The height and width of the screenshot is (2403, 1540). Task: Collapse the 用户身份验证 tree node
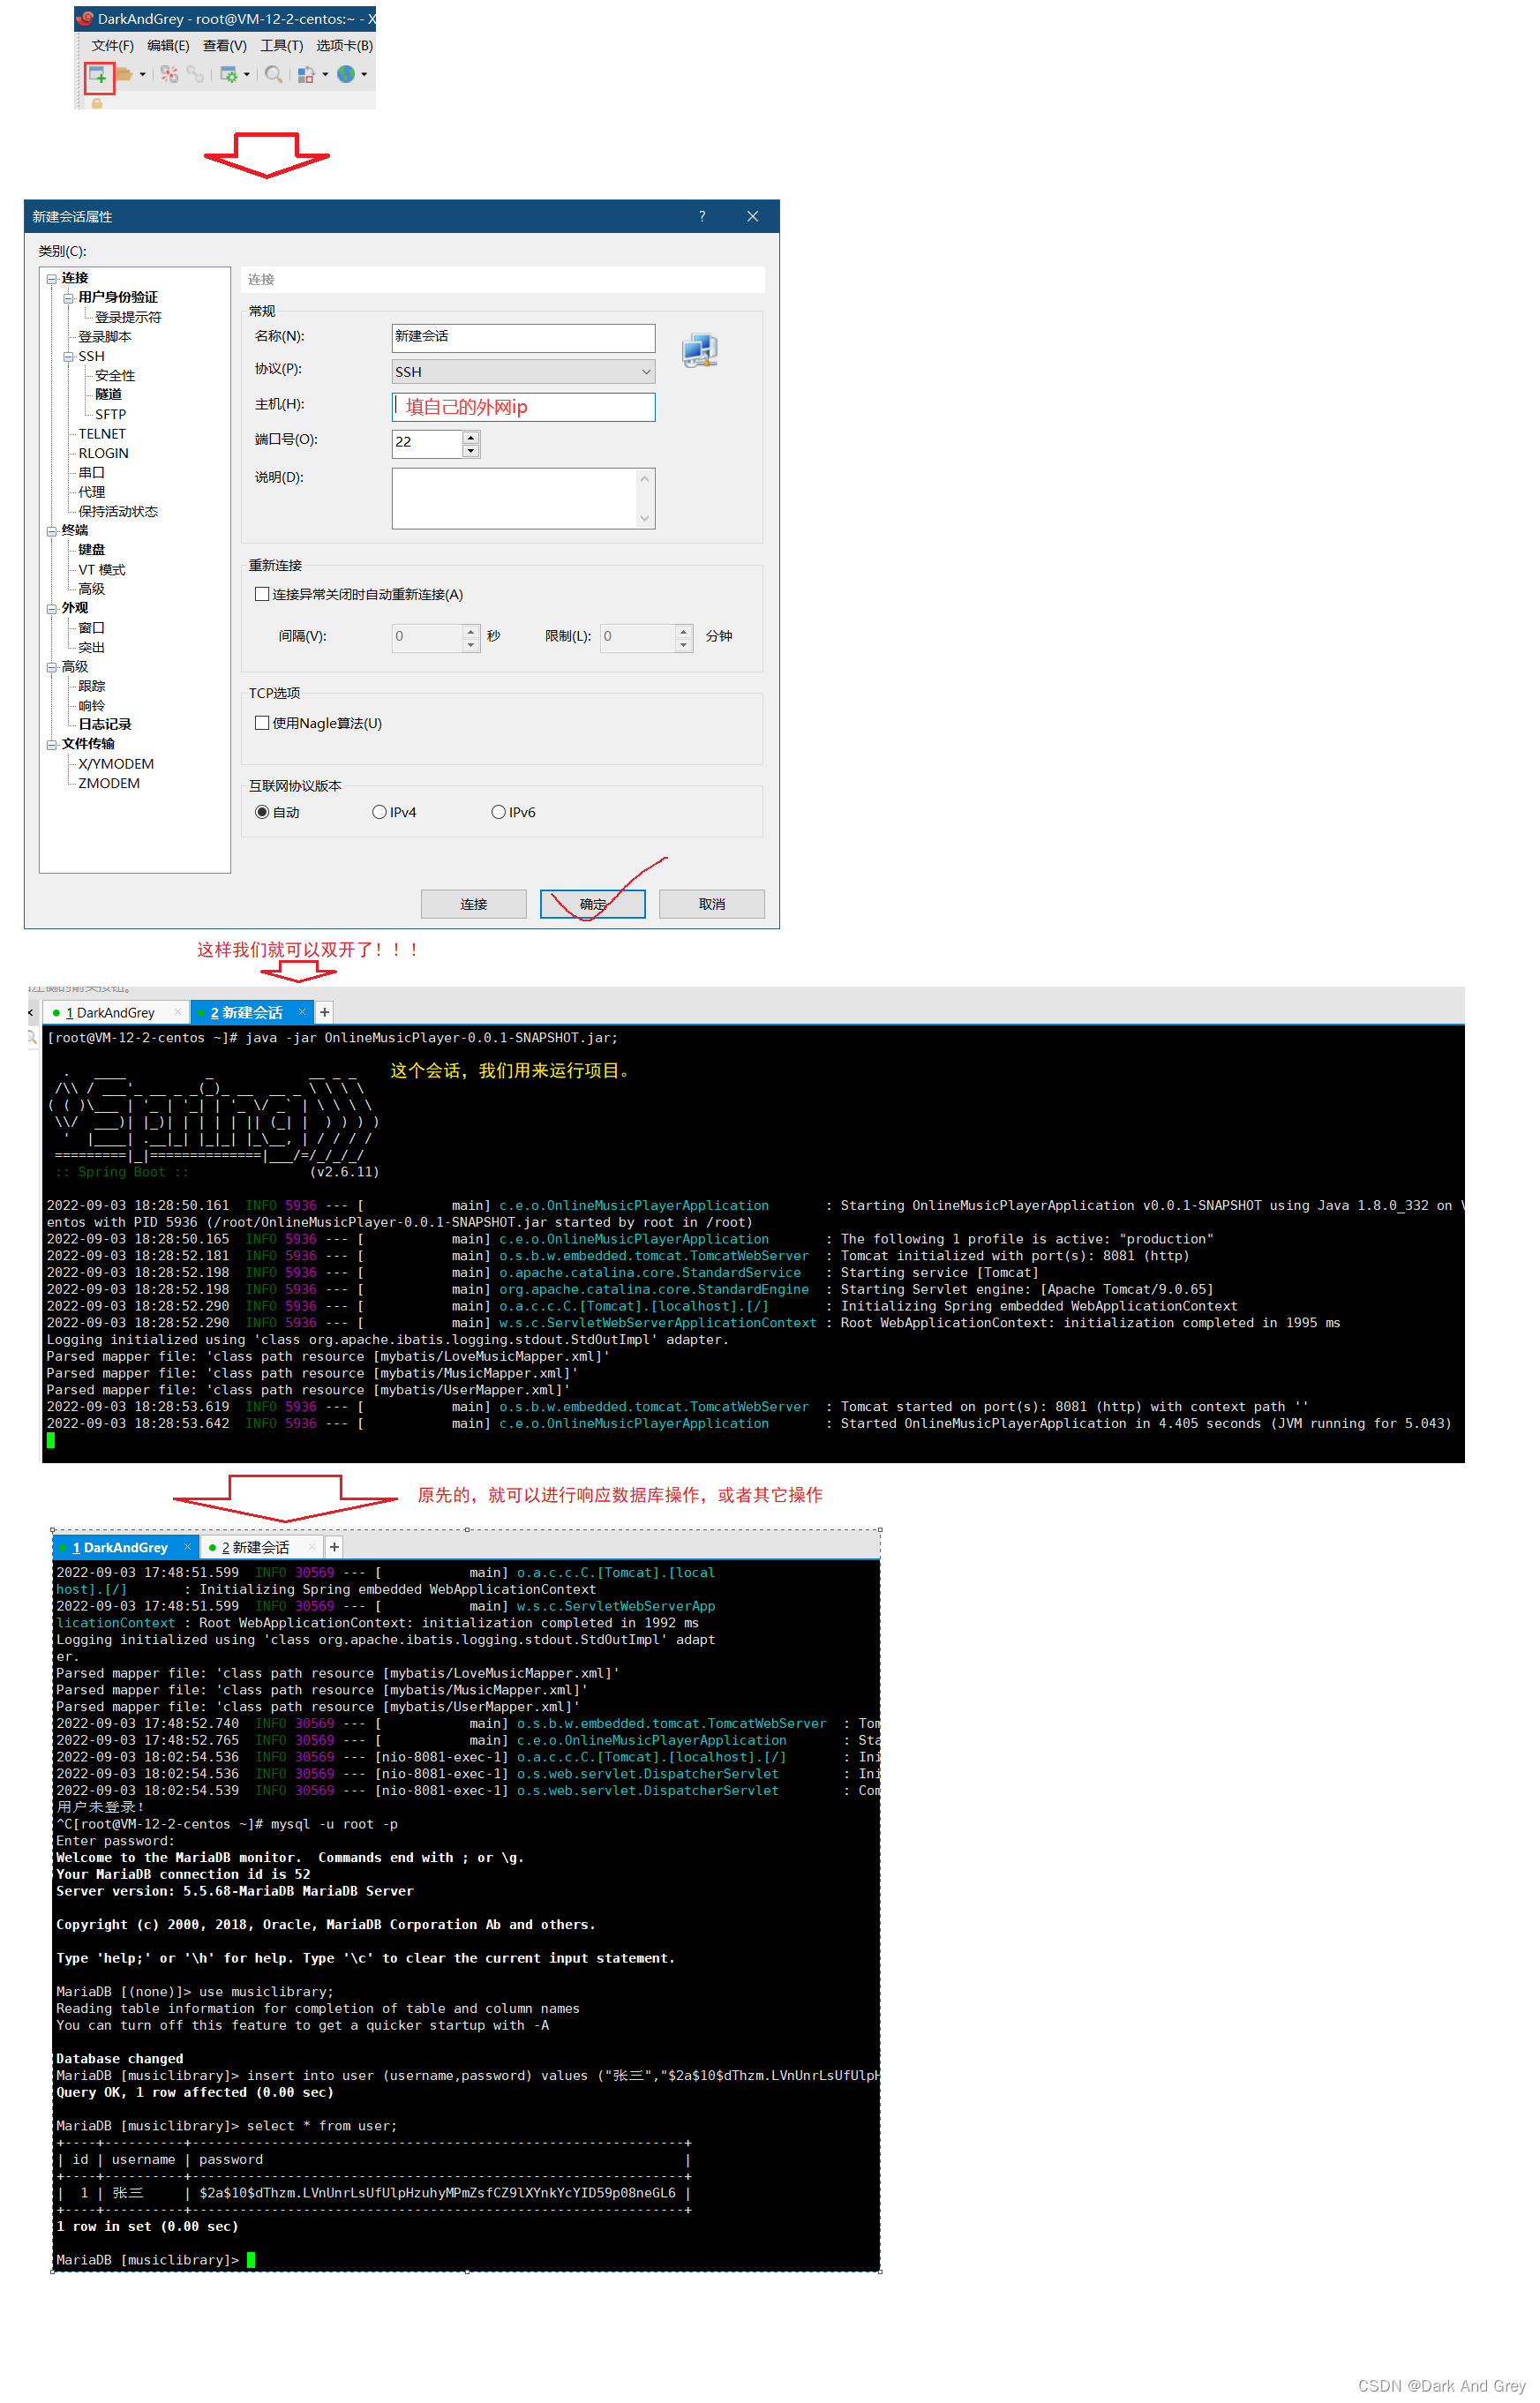click(69, 299)
